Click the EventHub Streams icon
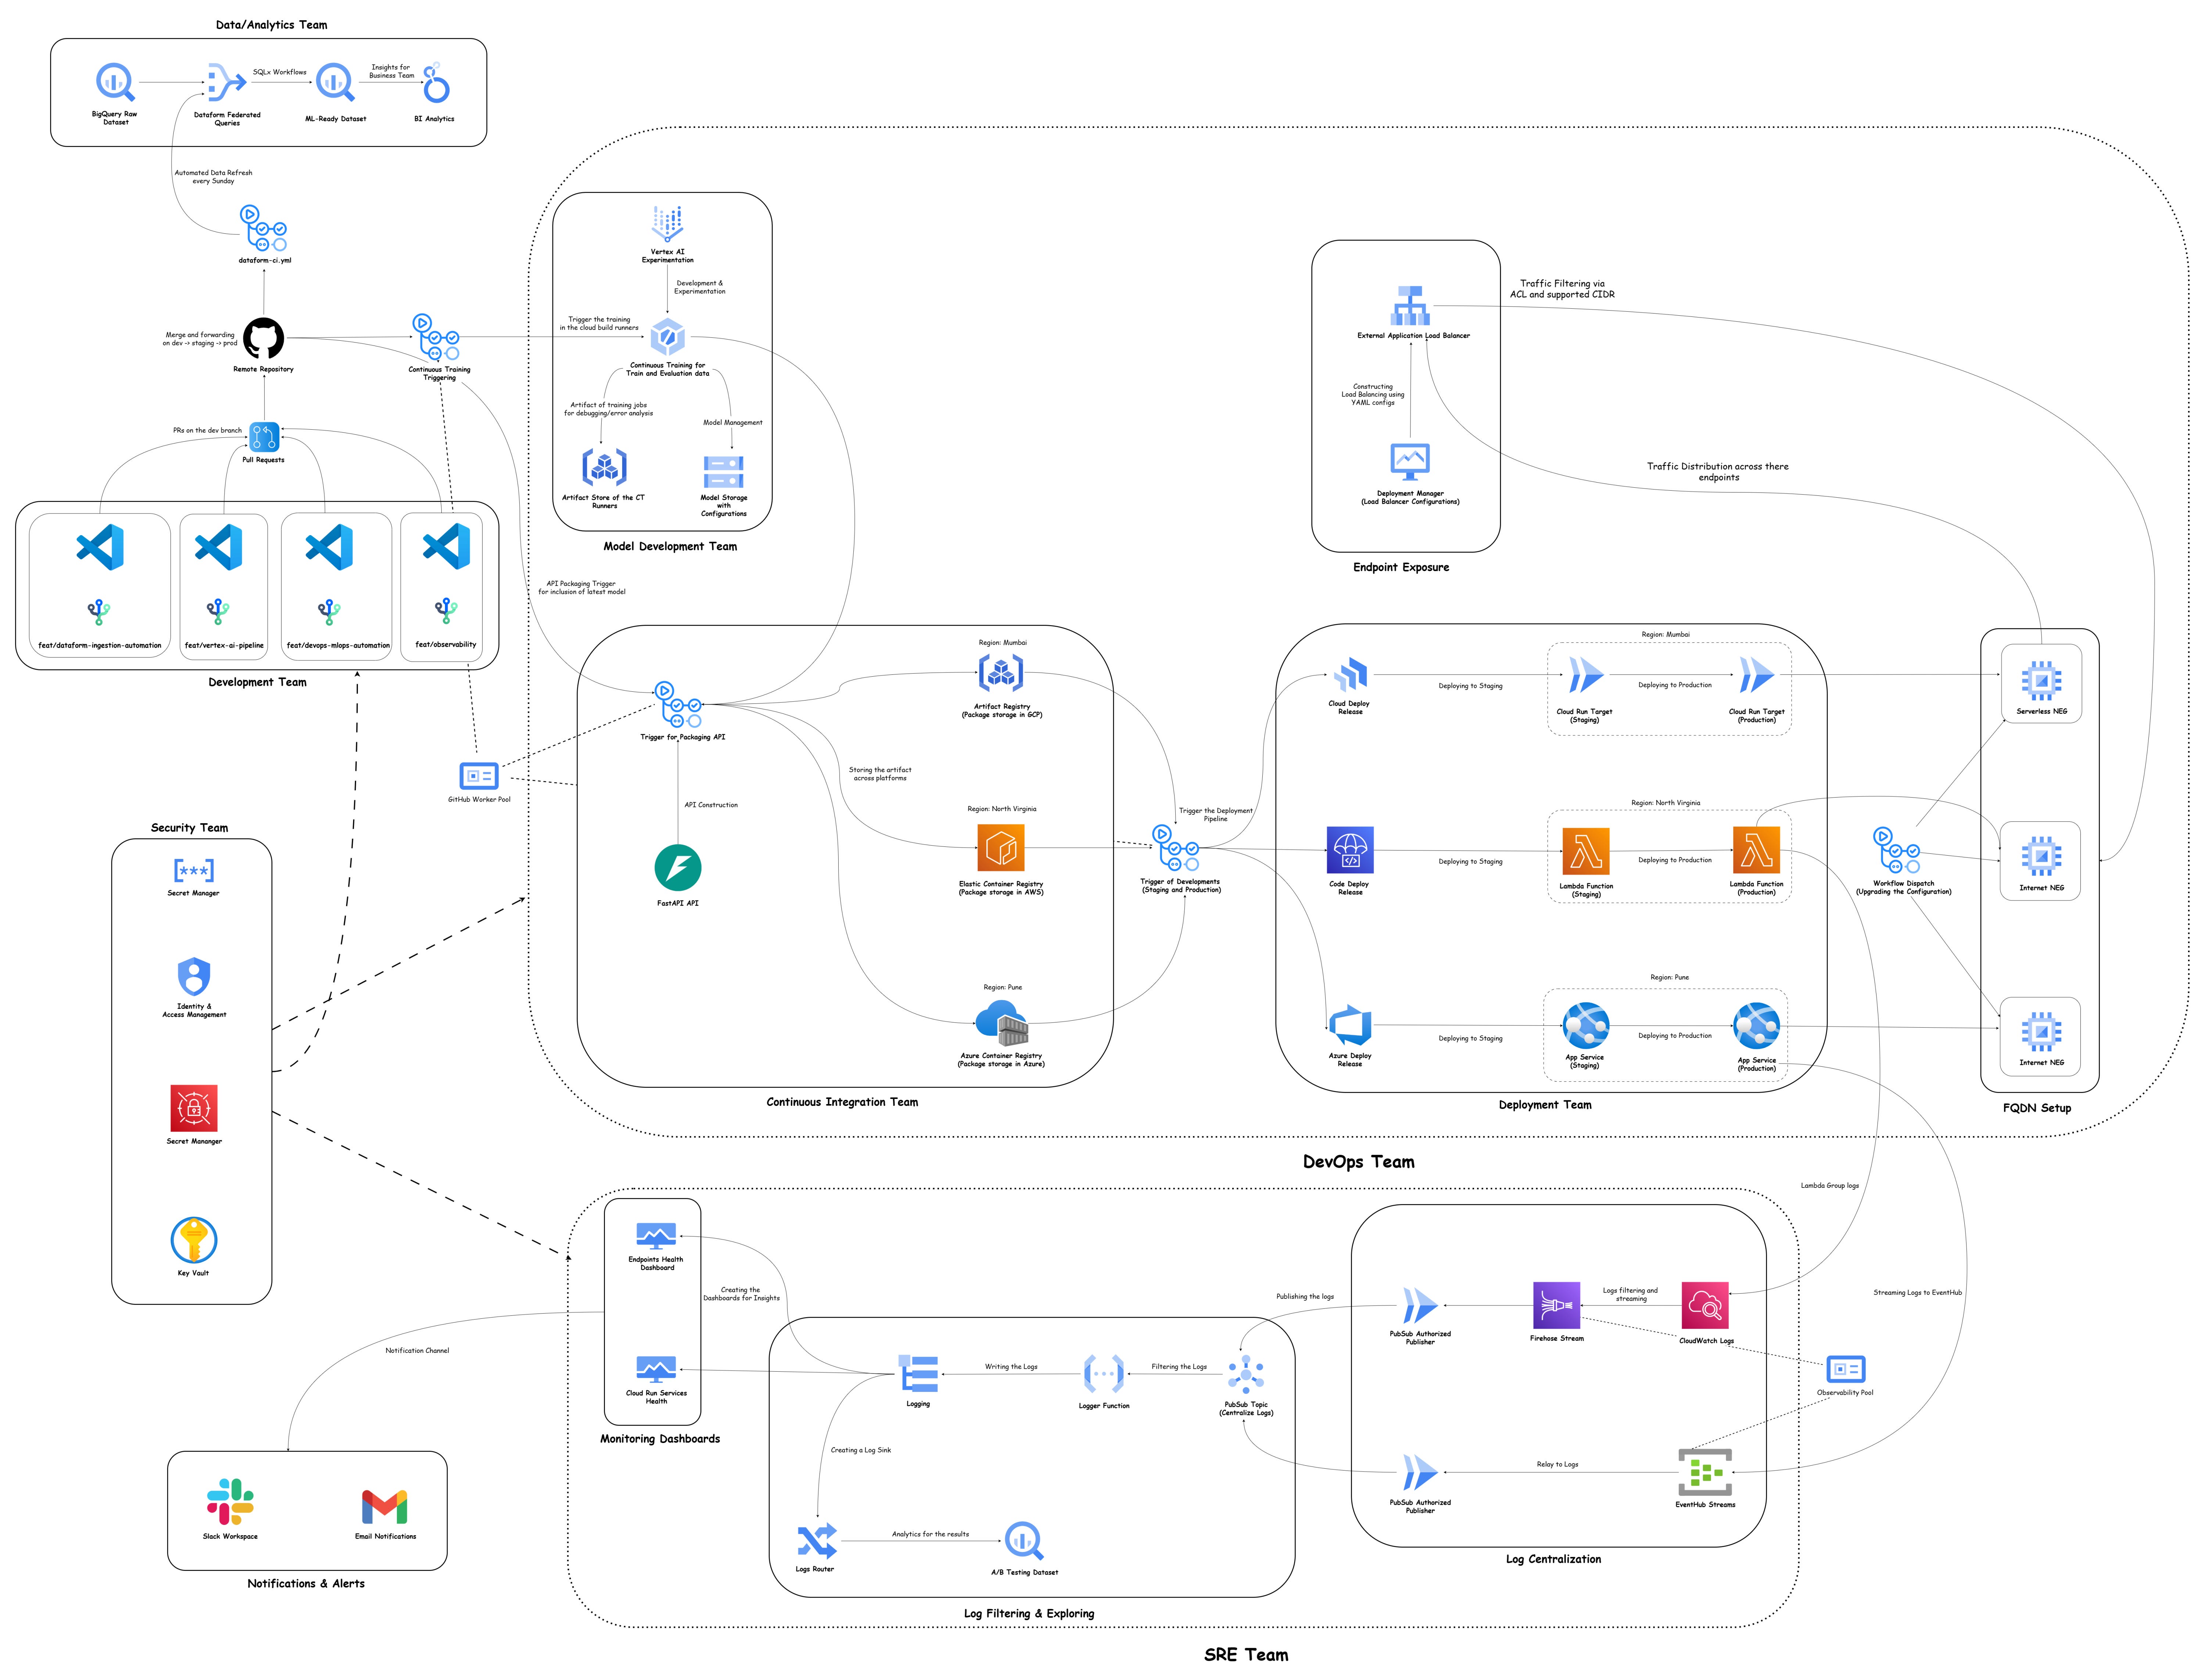The width and height of the screenshot is (2205, 1680). 1705,1472
